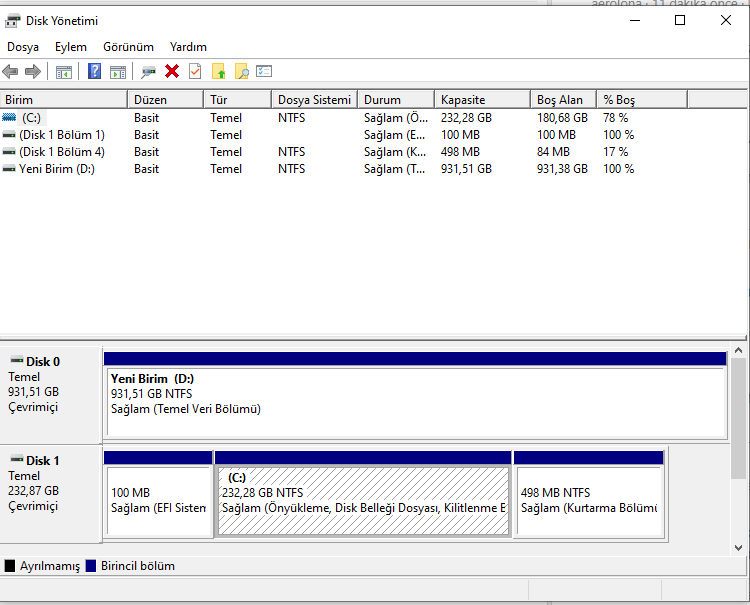Open the Eylem menu
The height and width of the screenshot is (605, 750).
click(71, 47)
